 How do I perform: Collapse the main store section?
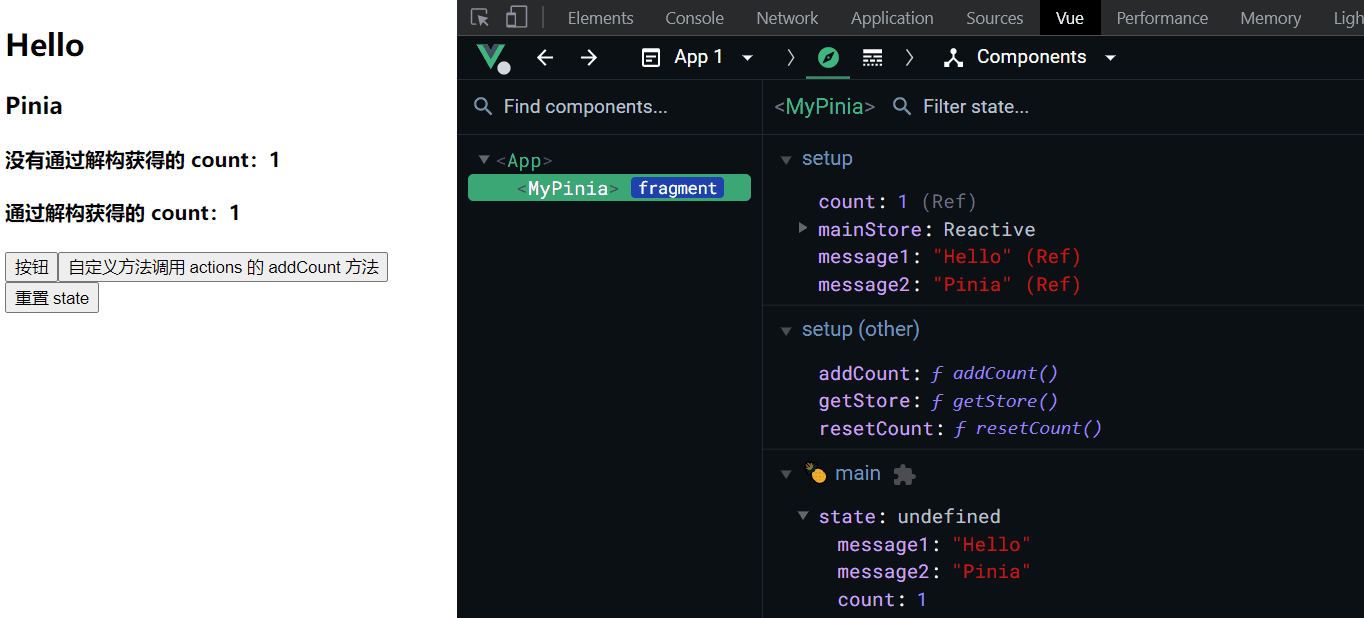coord(786,475)
